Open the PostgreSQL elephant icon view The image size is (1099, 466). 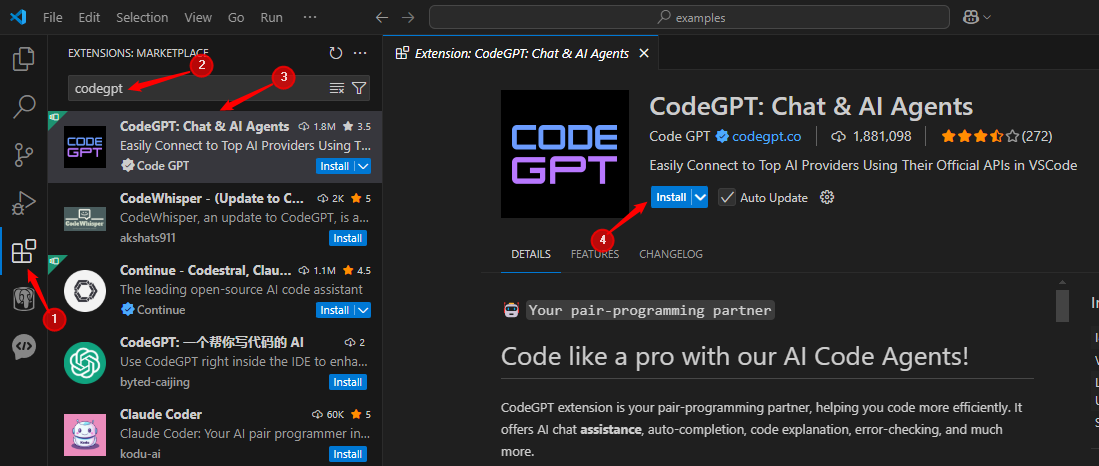(24, 299)
